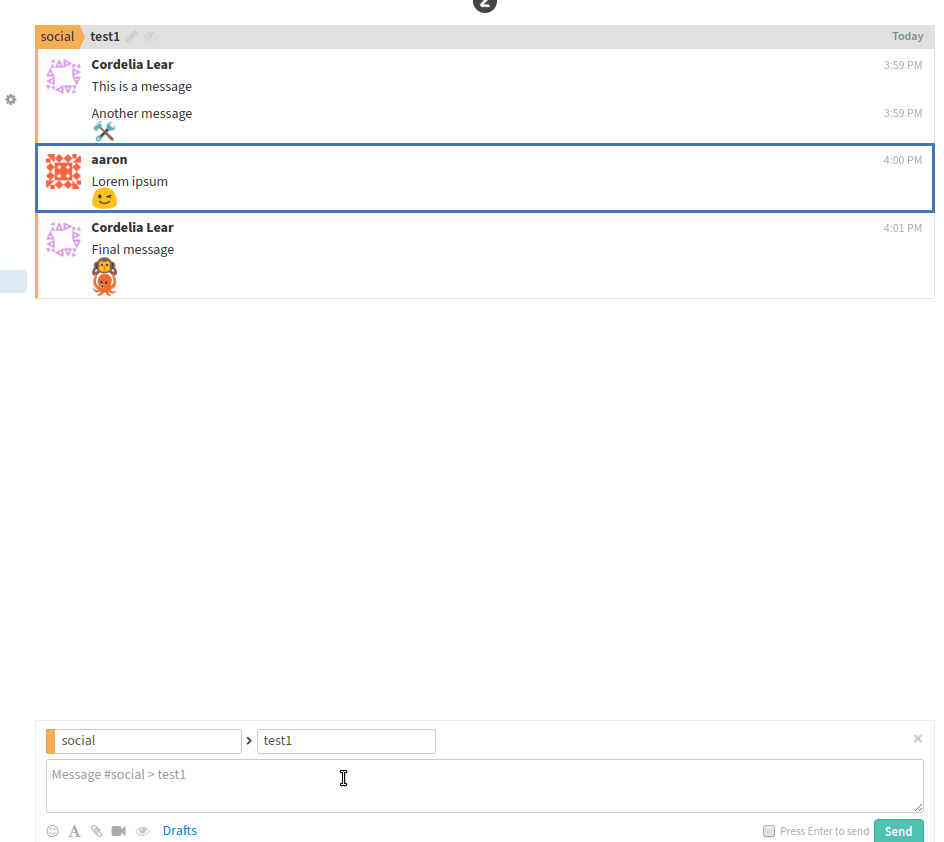Screen dimensions: 944x842
Task: Click Cordelia Lear name above 'Final message'
Action: click(132, 228)
